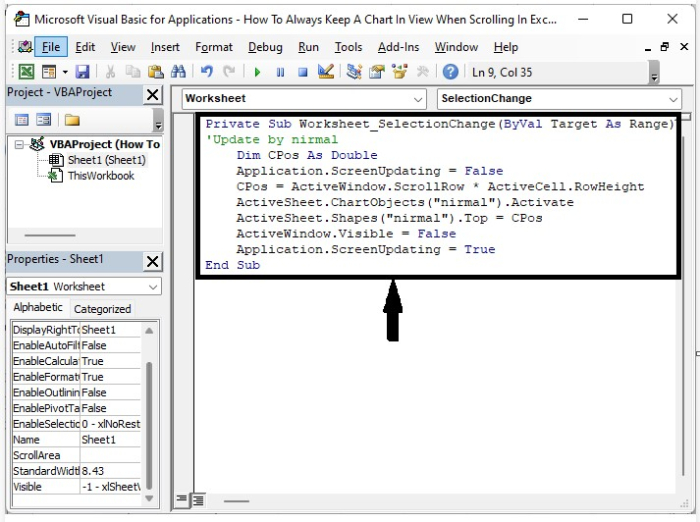Run the macro with the green play icon
The width and height of the screenshot is (700, 522).
[x=257, y=72]
